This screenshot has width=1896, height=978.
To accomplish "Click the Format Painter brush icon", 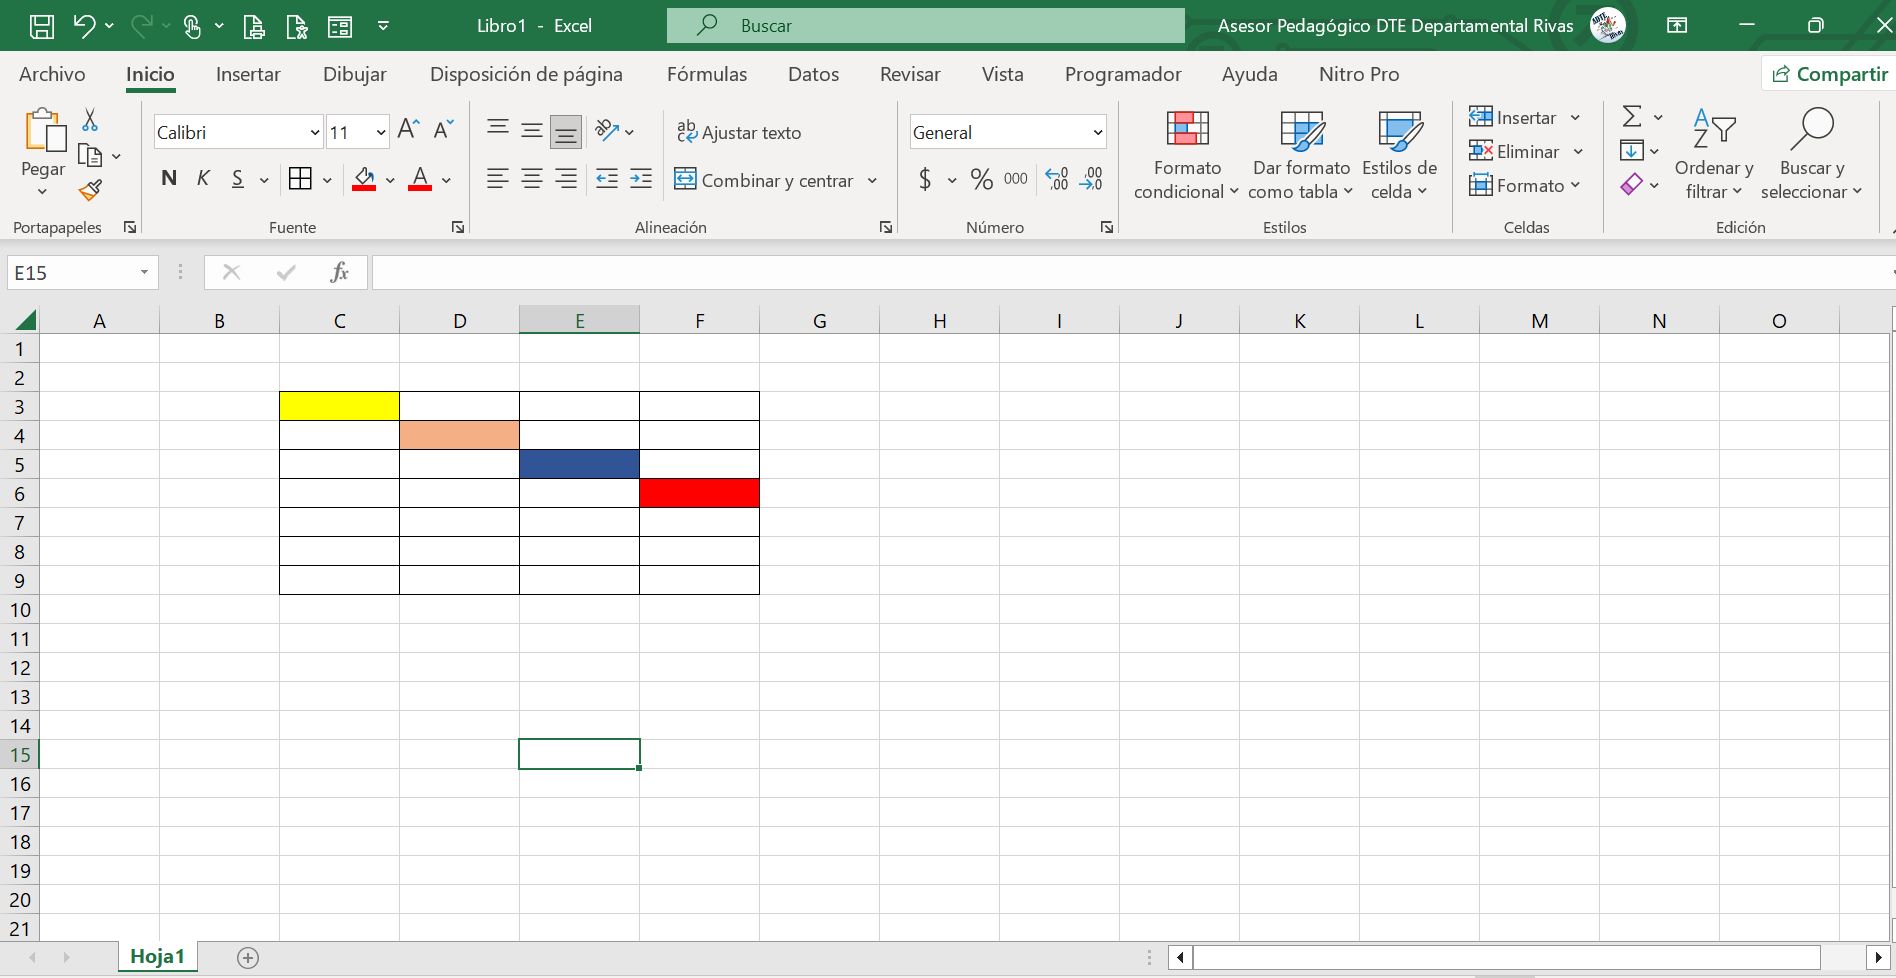I will [x=91, y=190].
